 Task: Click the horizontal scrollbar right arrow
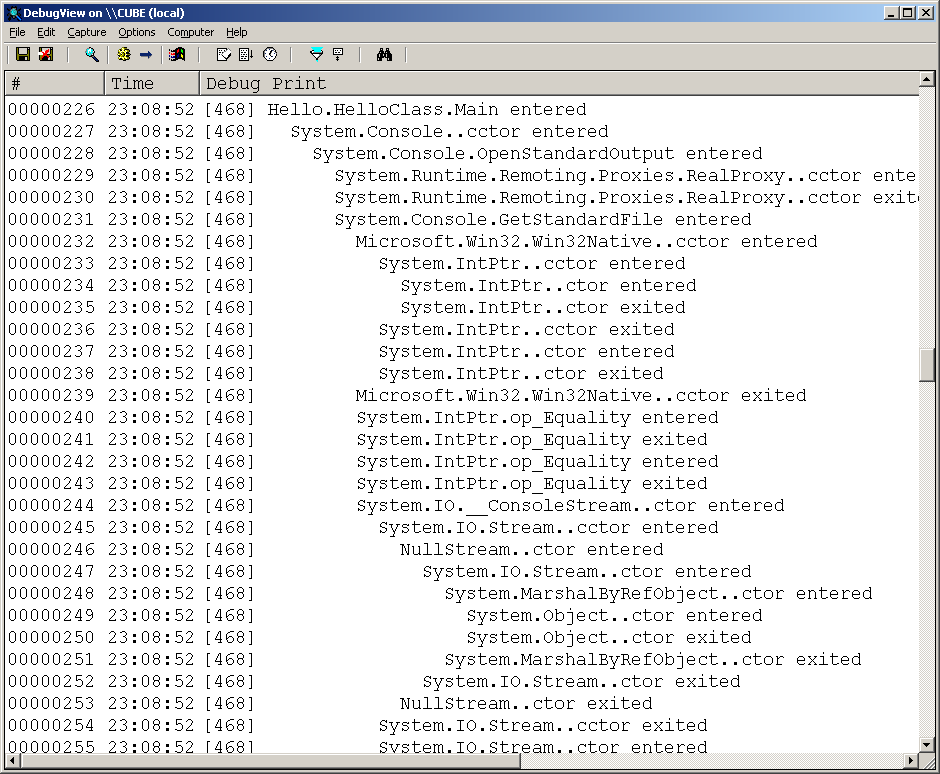908,762
